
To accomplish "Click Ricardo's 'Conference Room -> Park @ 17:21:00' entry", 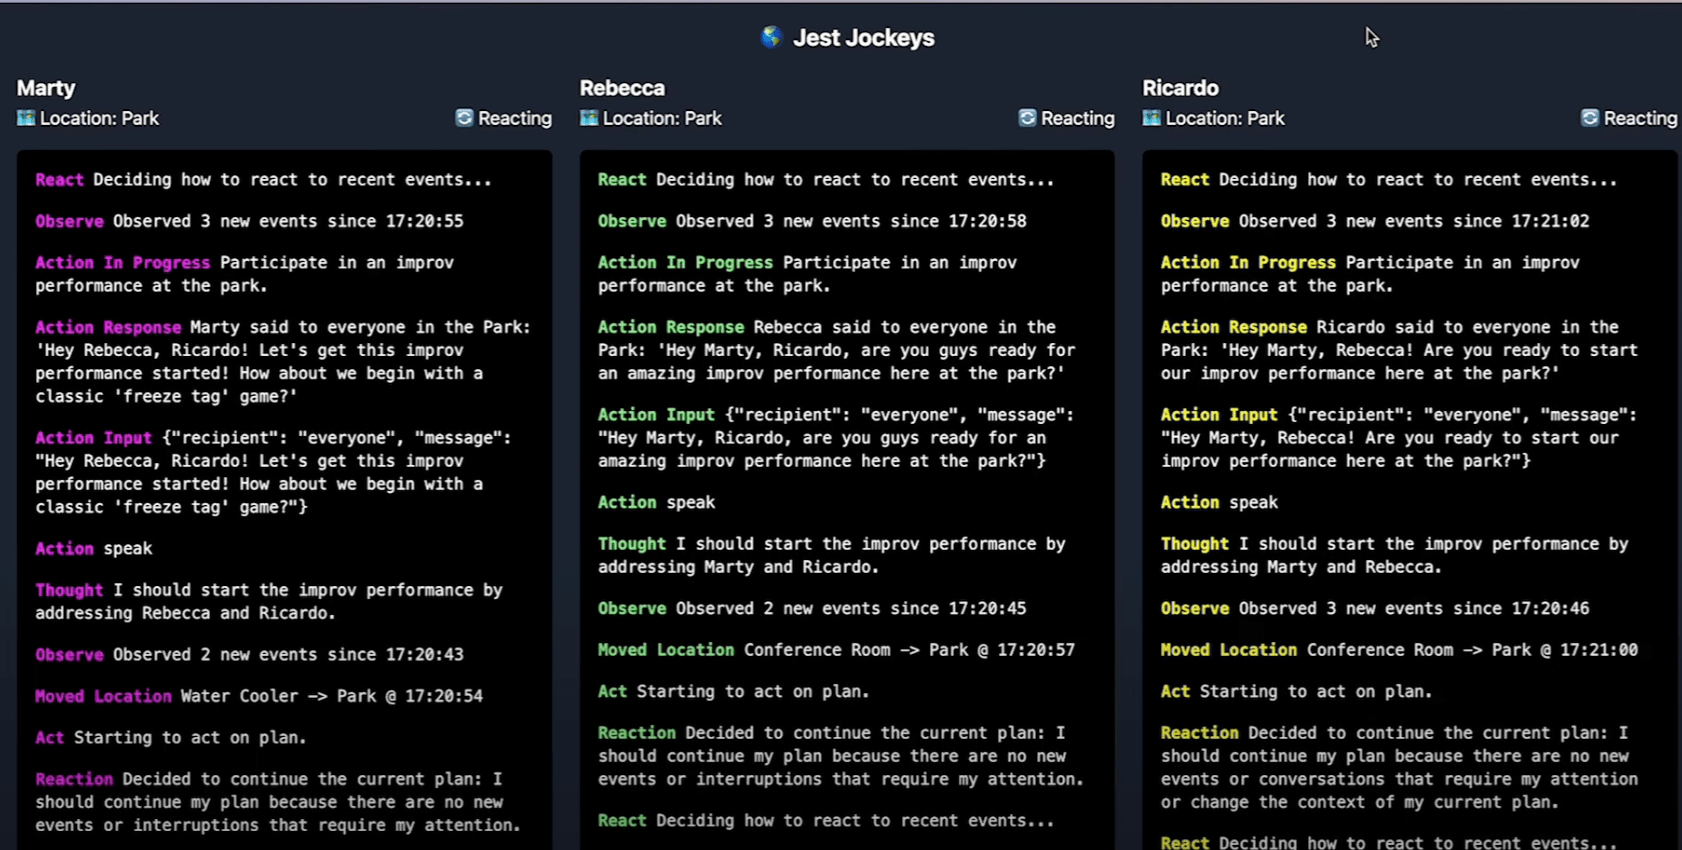I will tap(1473, 650).
